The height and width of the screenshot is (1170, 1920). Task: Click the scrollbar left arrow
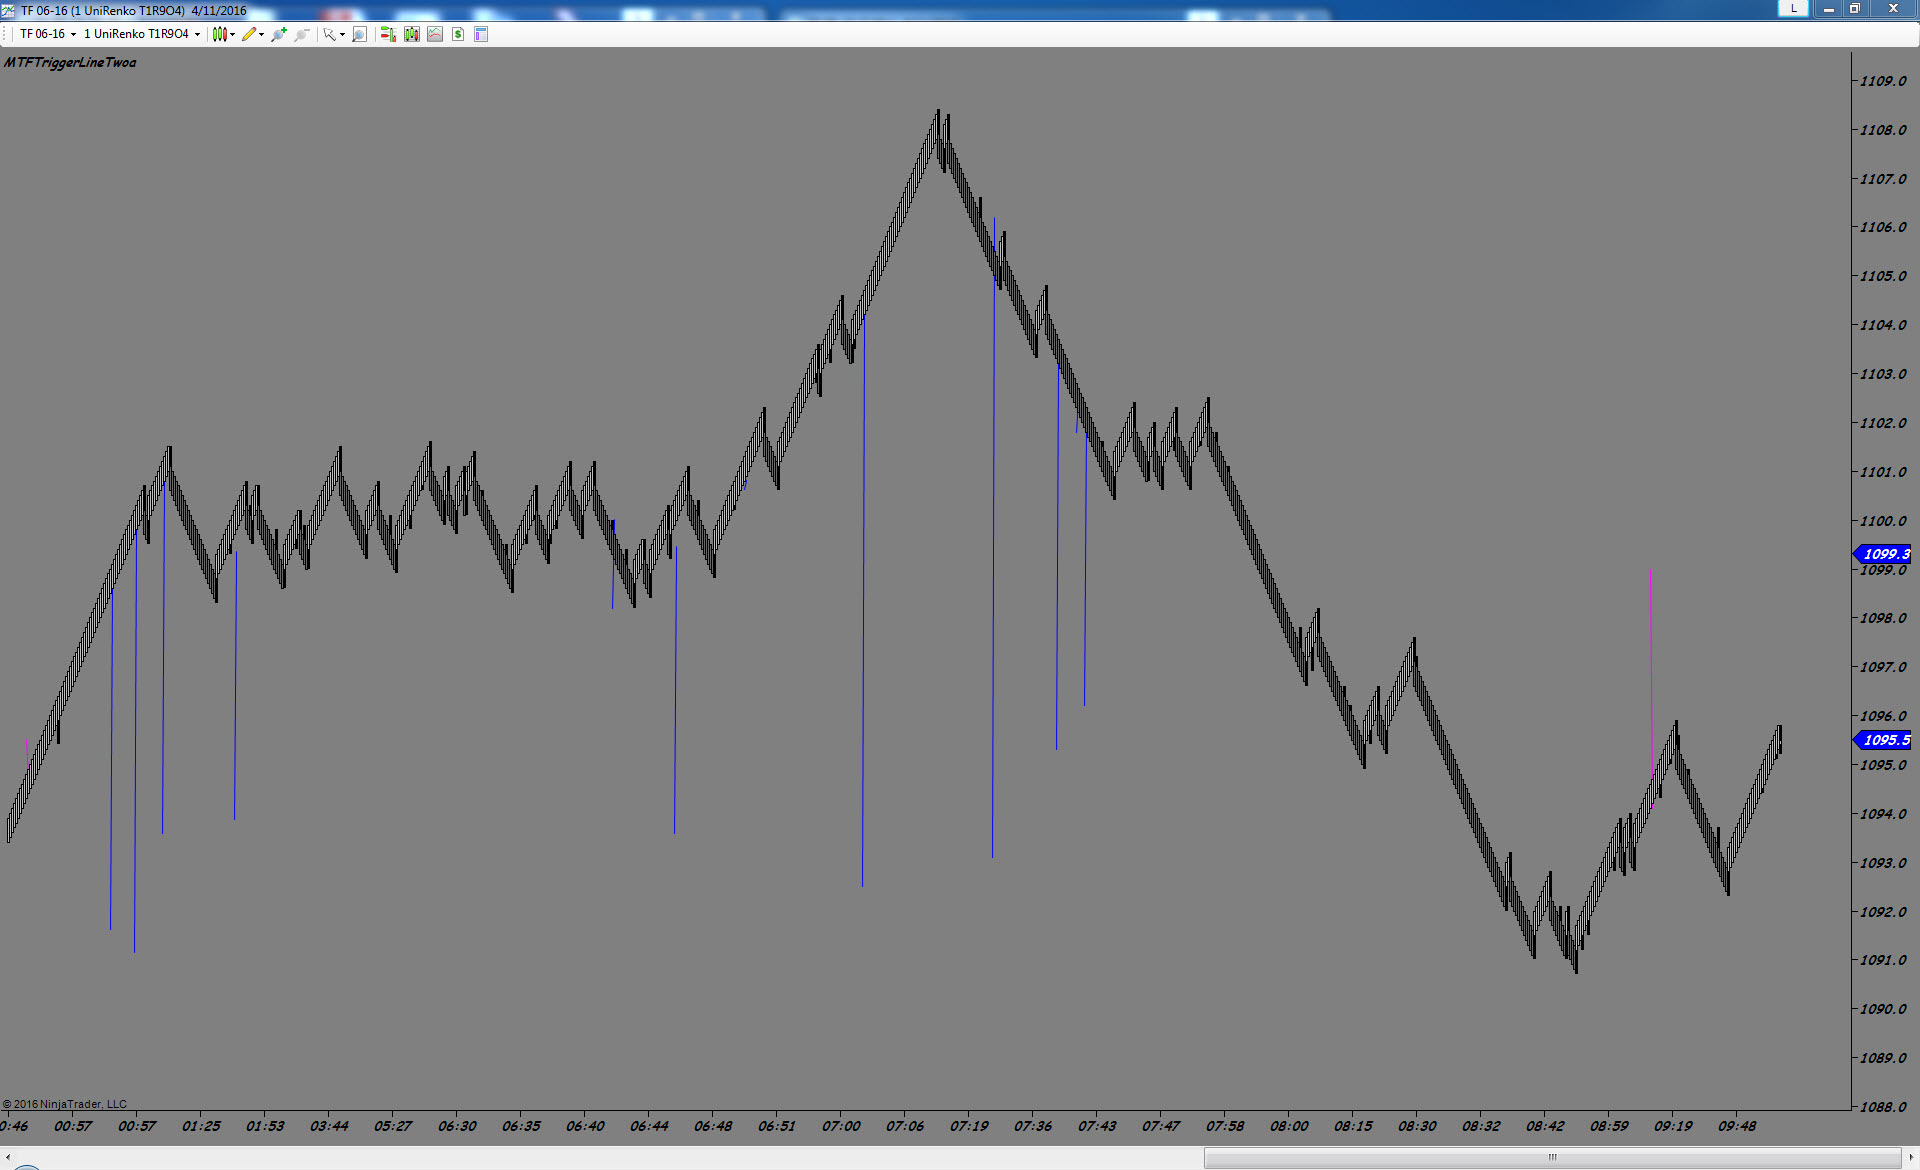(x=8, y=1157)
